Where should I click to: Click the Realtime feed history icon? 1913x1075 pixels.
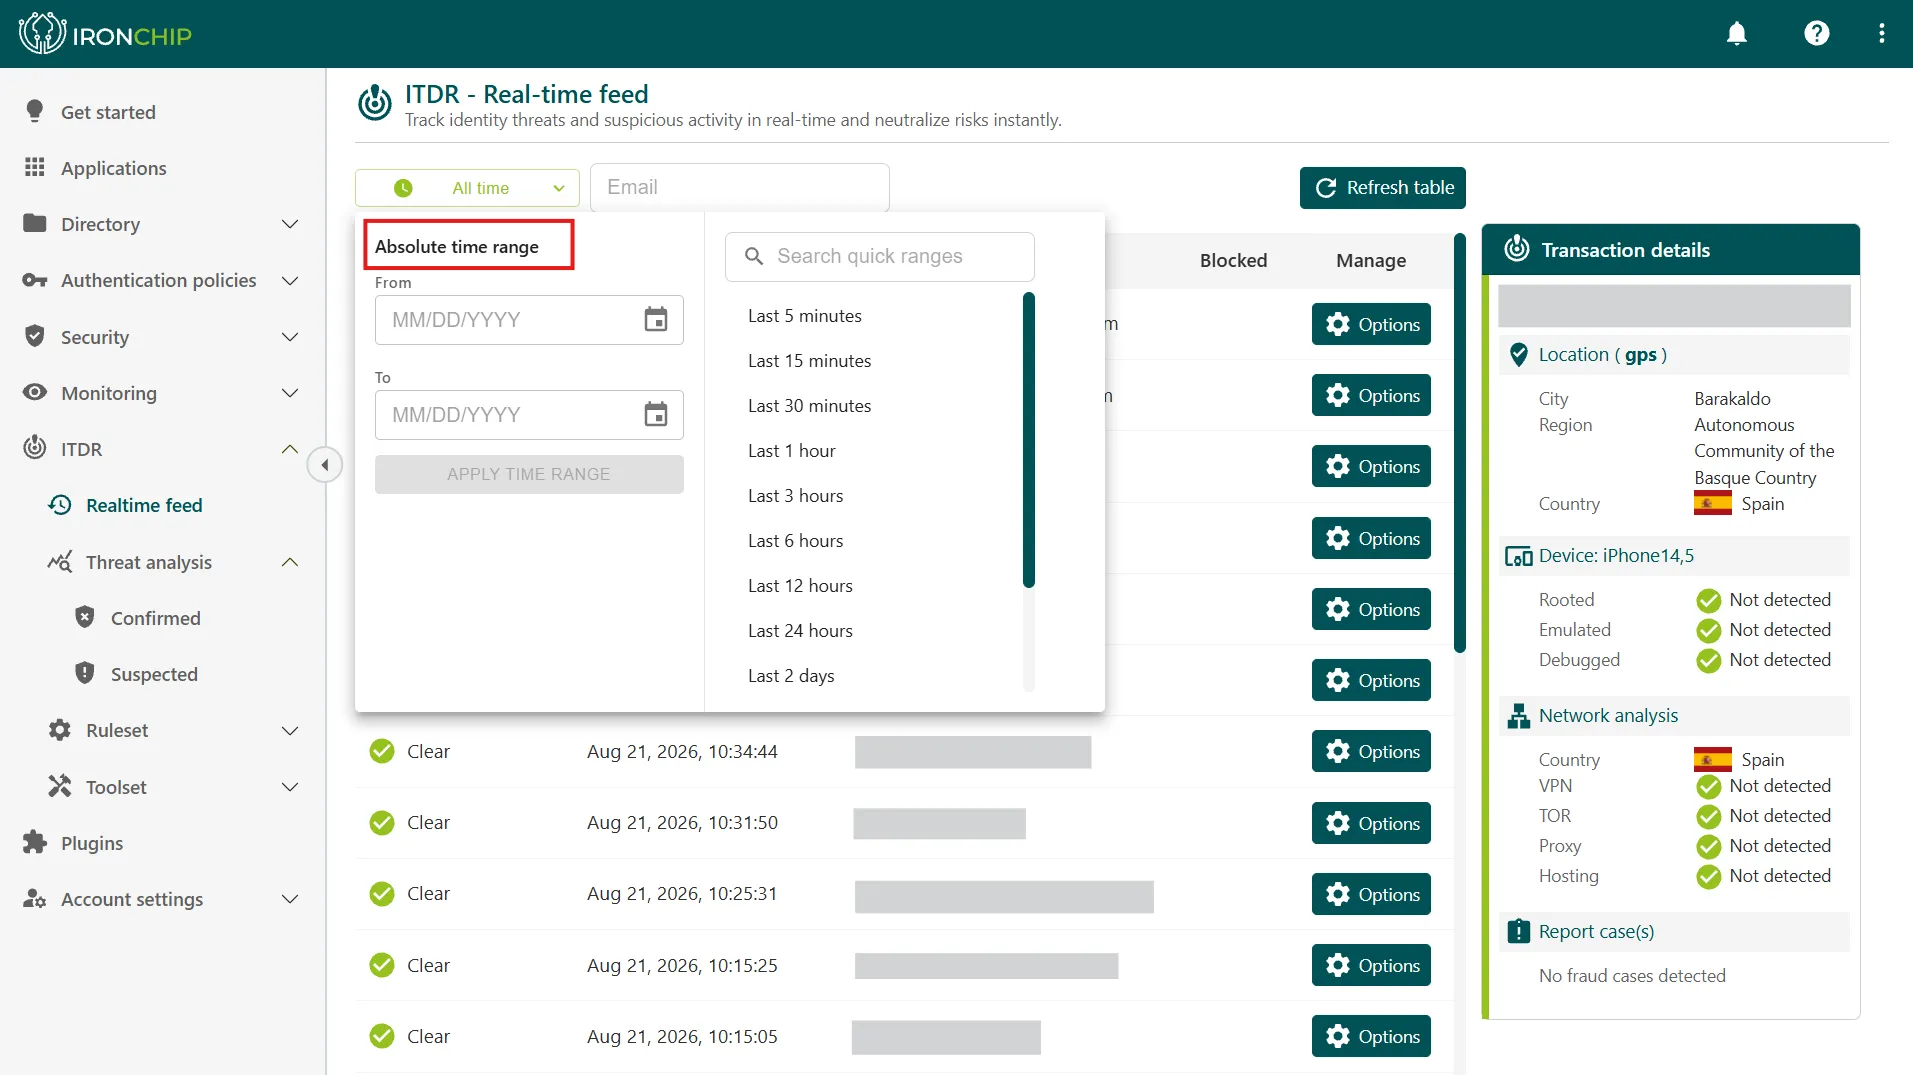(x=60, y=505)
